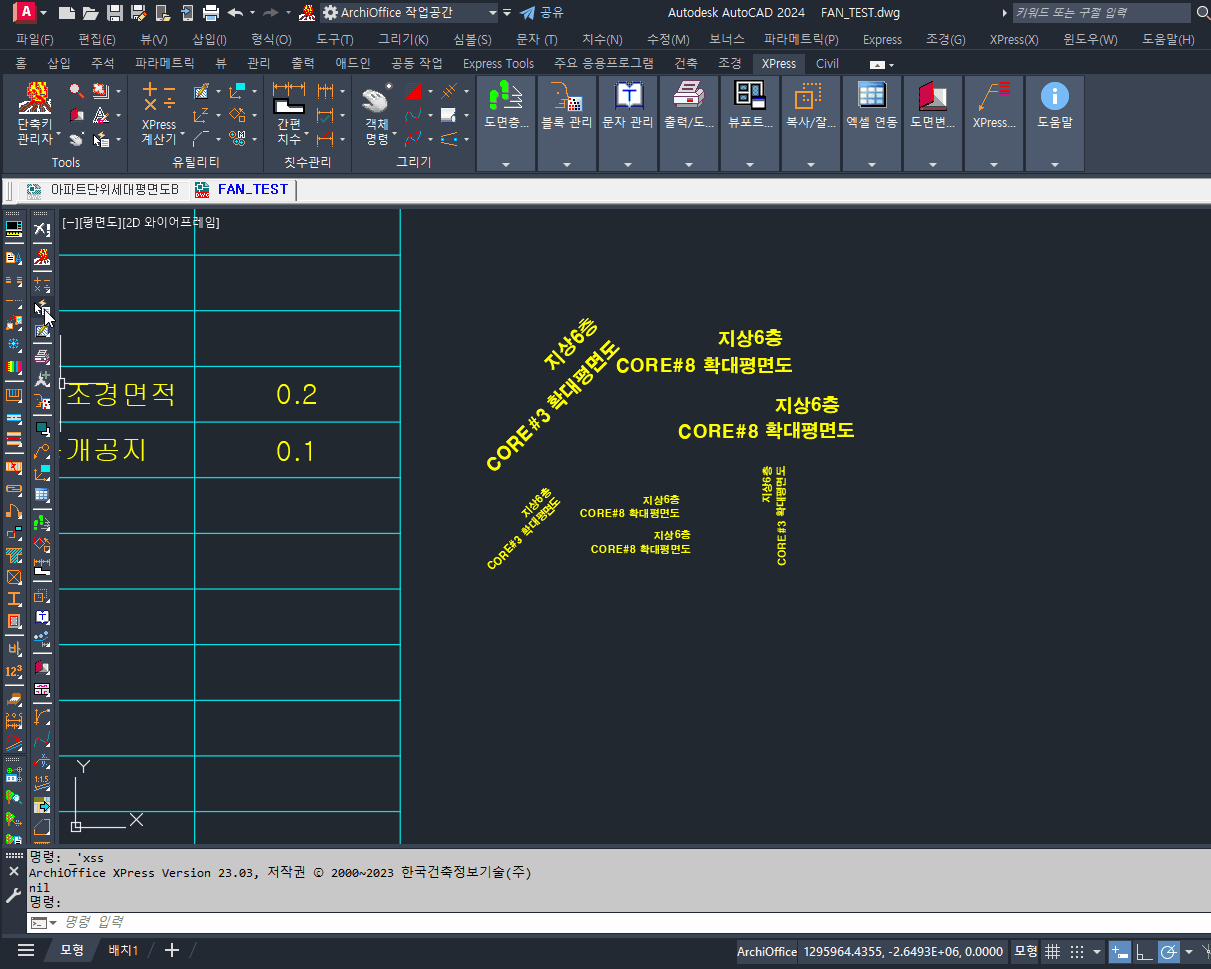The height and width of the screenshot is (969, 1211).
Task: Select the 조경면적 table text
Action: [x=120, y=394]
